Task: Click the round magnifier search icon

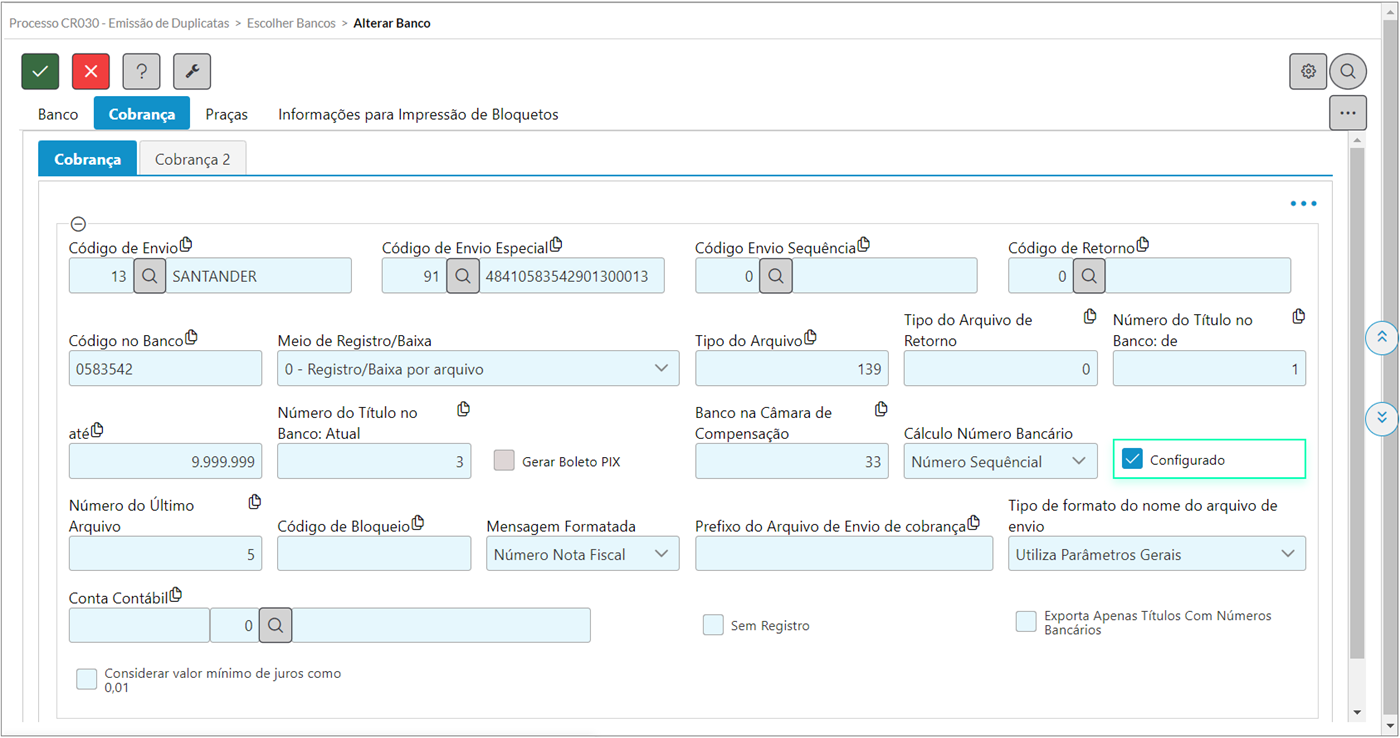Action: tap(1348, 72)
